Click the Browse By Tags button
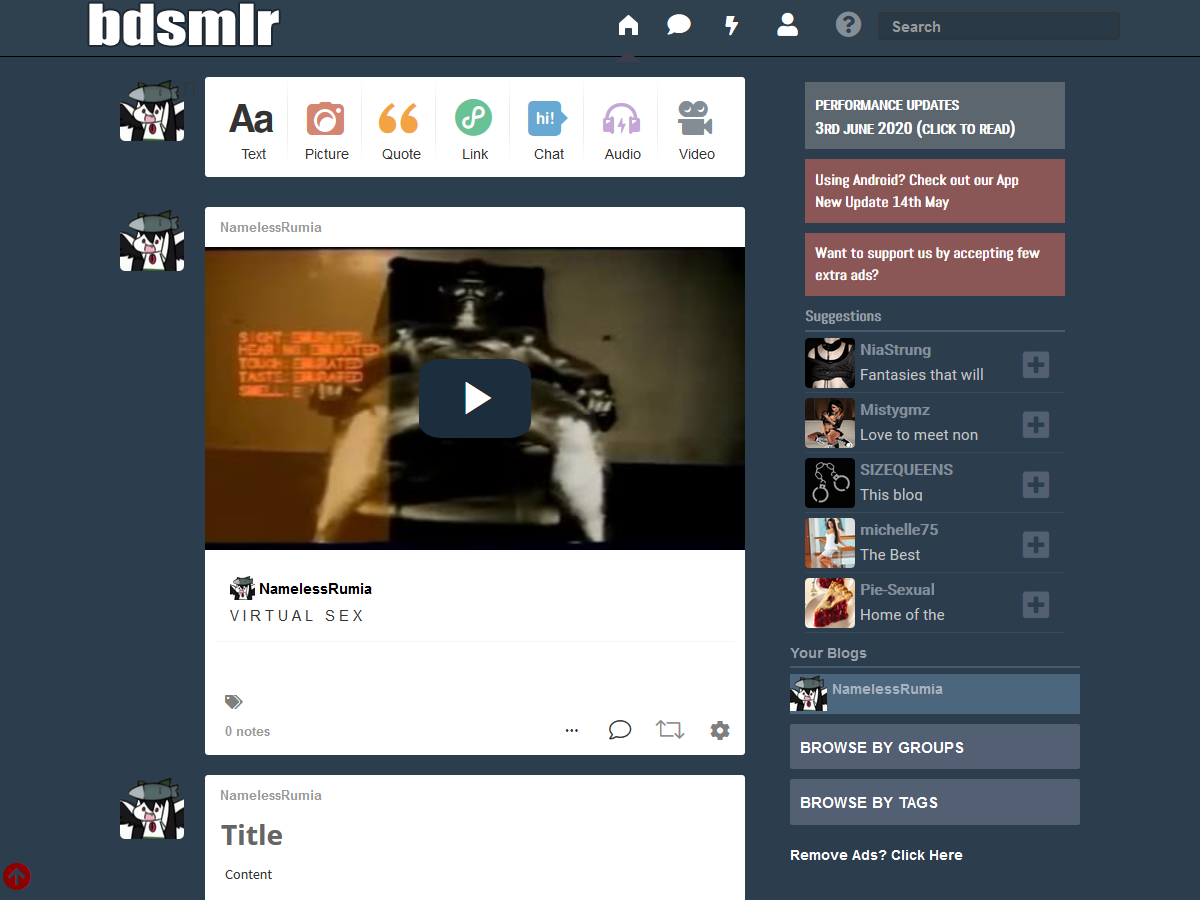1200x900 pixels. [934, 802]
